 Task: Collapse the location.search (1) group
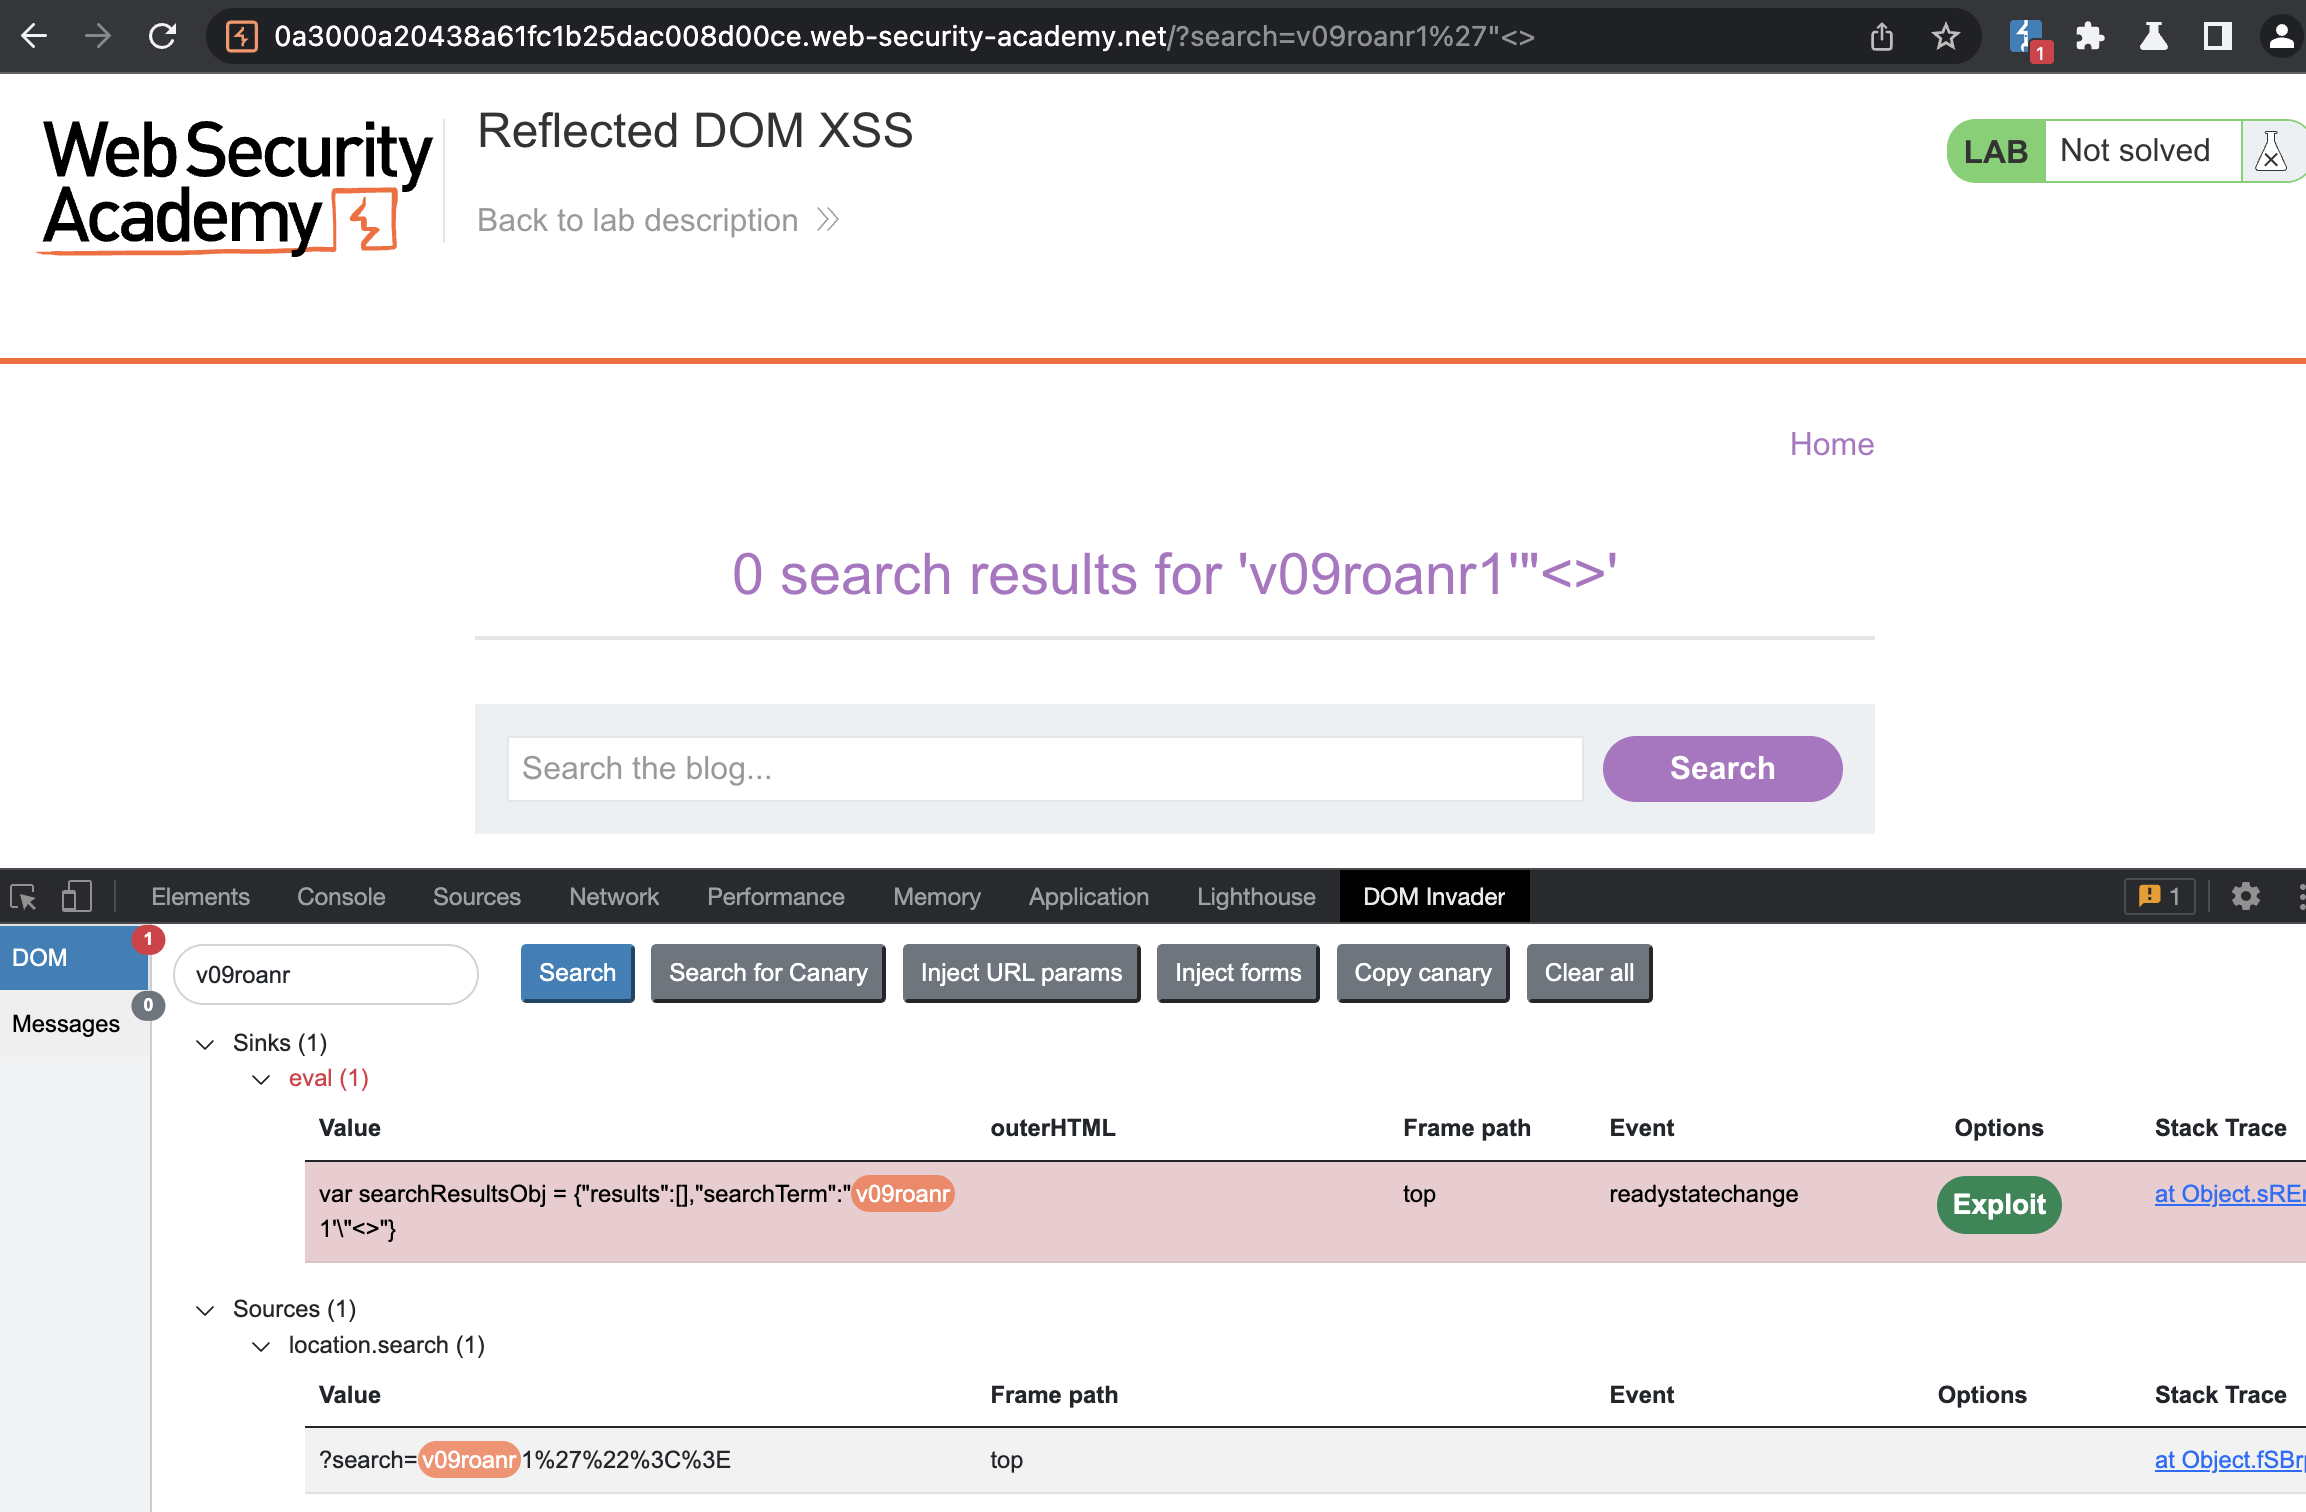[x=261, y=1346]
